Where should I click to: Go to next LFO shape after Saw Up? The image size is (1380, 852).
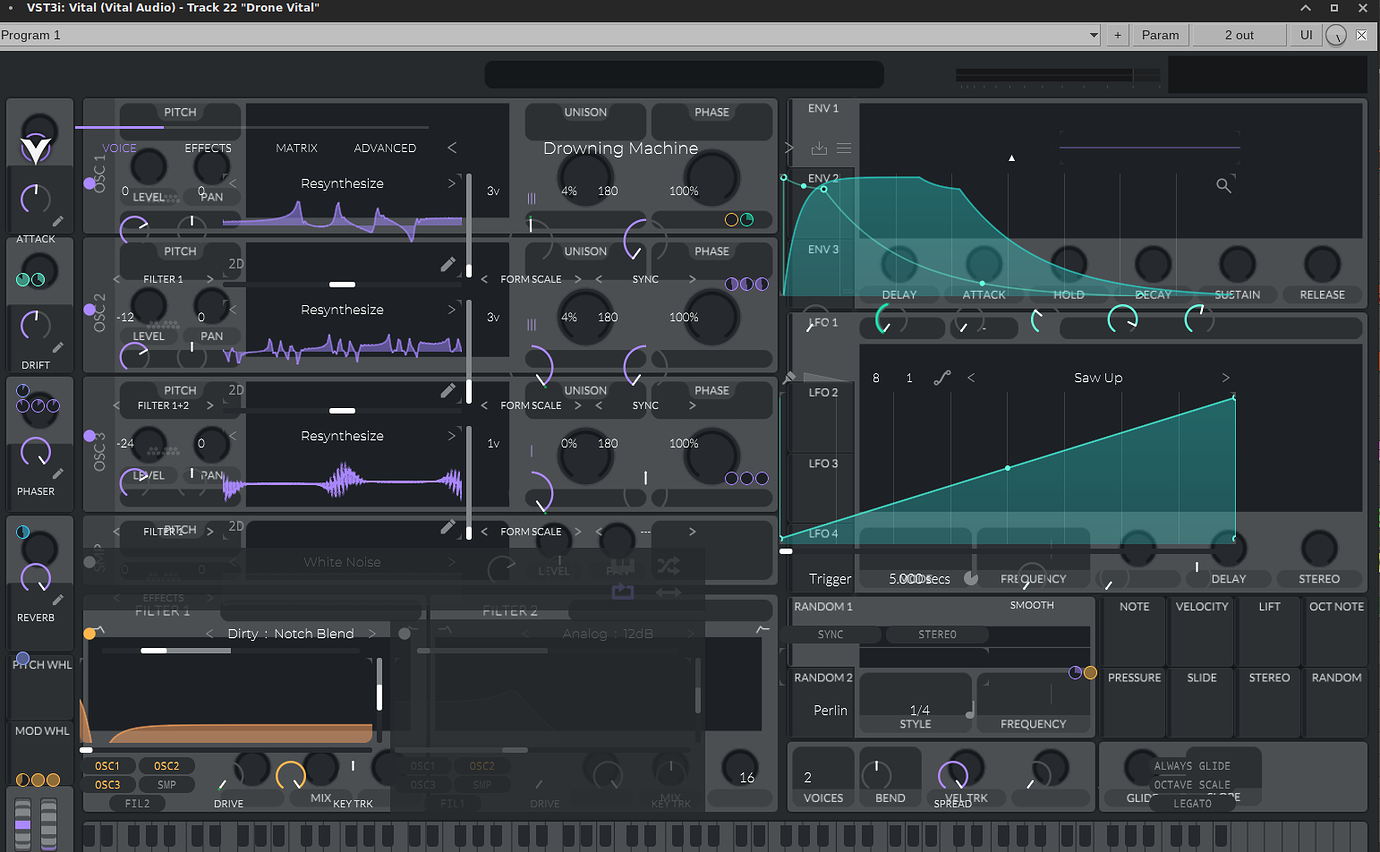(1226, 378)
